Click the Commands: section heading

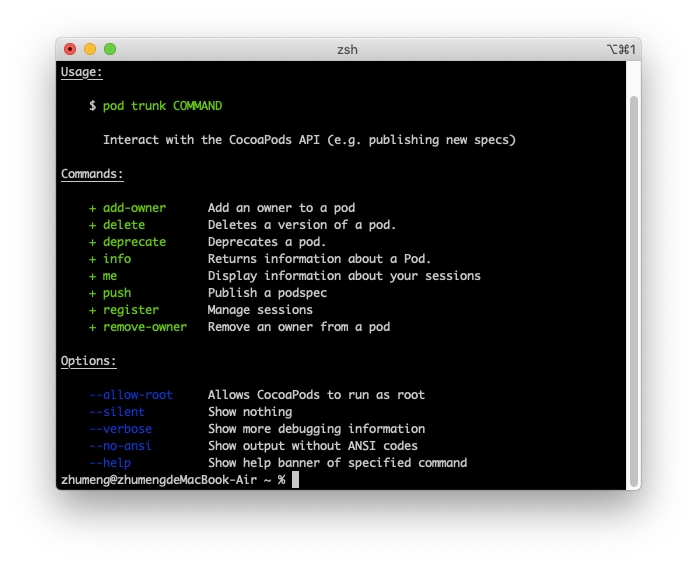pyautogui.click(x=92, y=174)
